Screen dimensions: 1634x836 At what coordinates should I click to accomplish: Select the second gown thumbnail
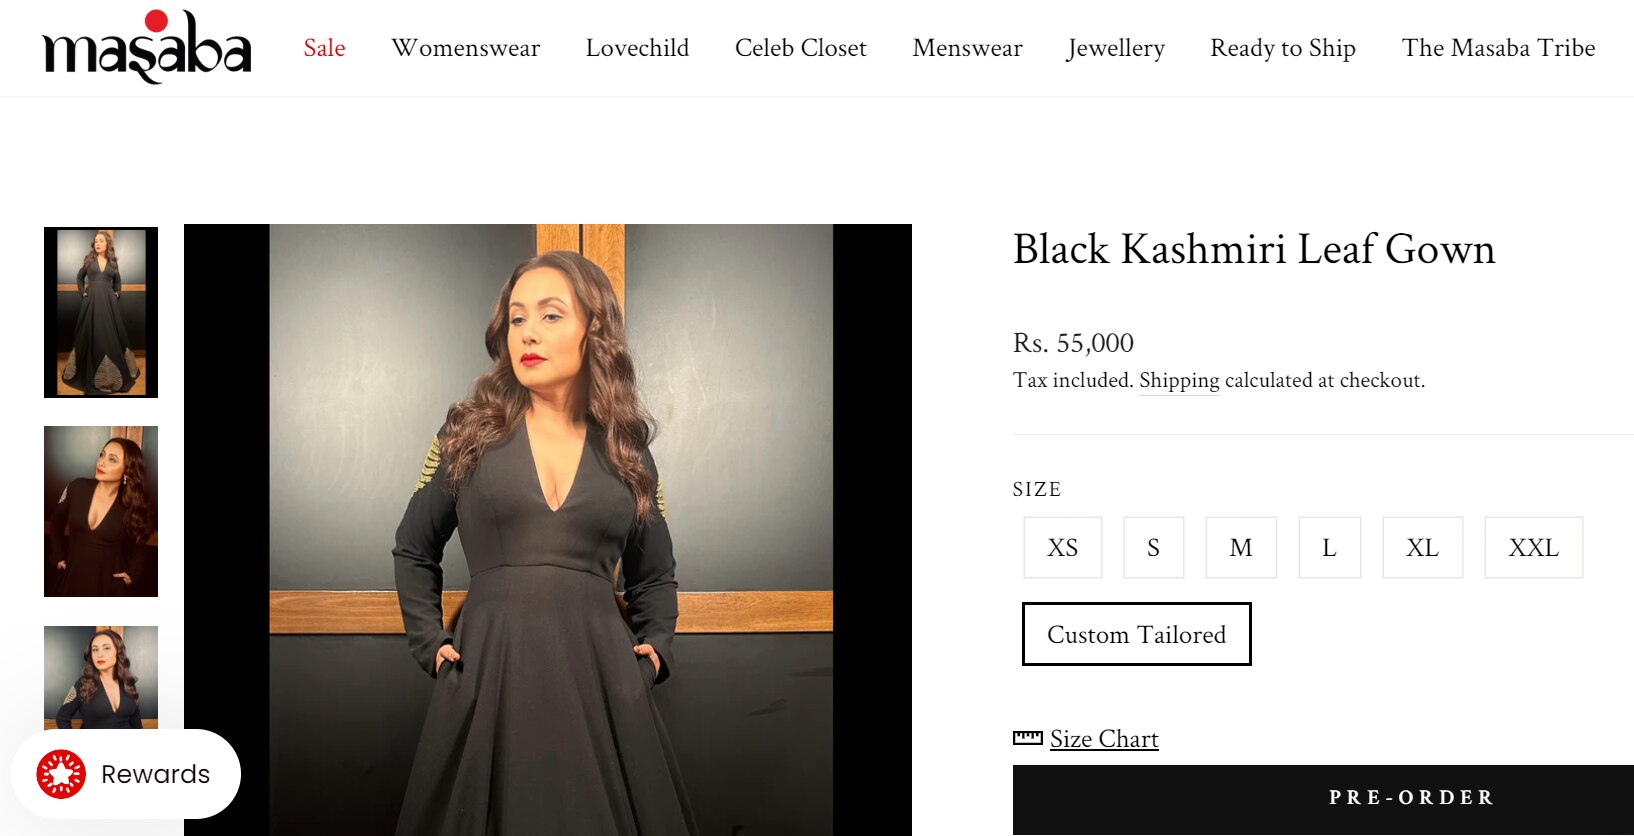(x=100, y=511)
